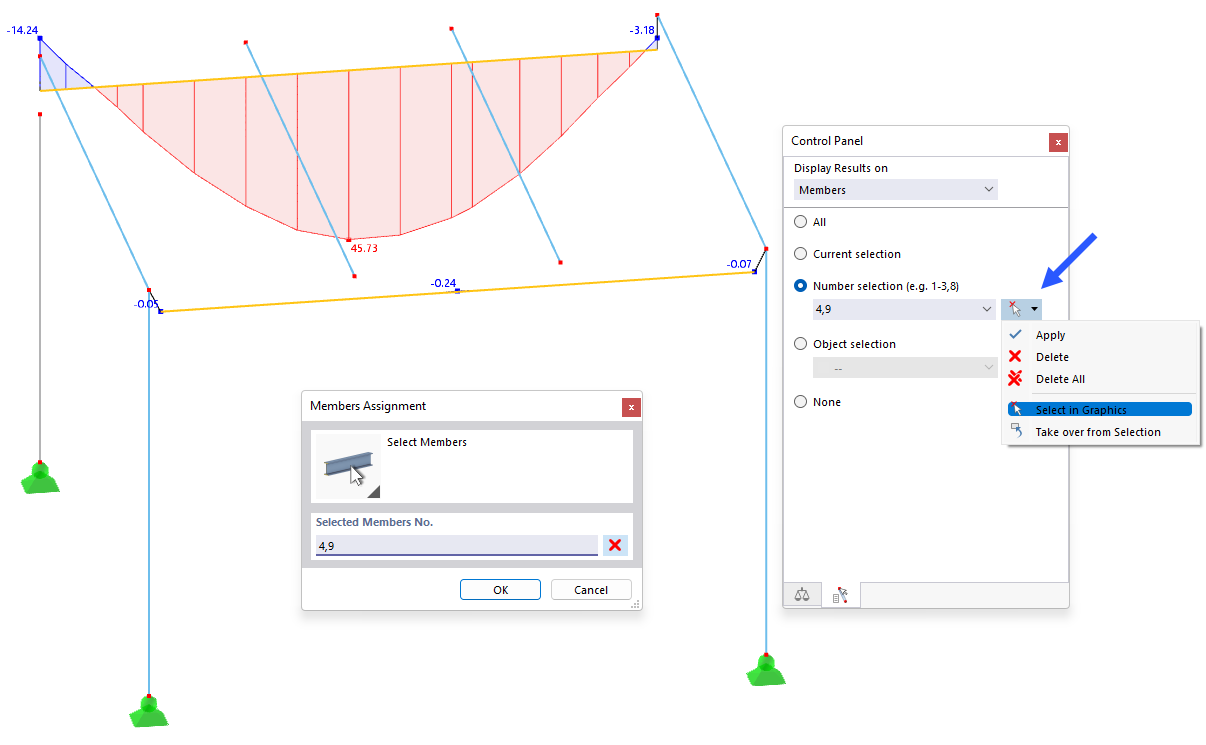Choose Delete All from the context menu
This screenshot has height=745, width=1206.
point(1100,379)
